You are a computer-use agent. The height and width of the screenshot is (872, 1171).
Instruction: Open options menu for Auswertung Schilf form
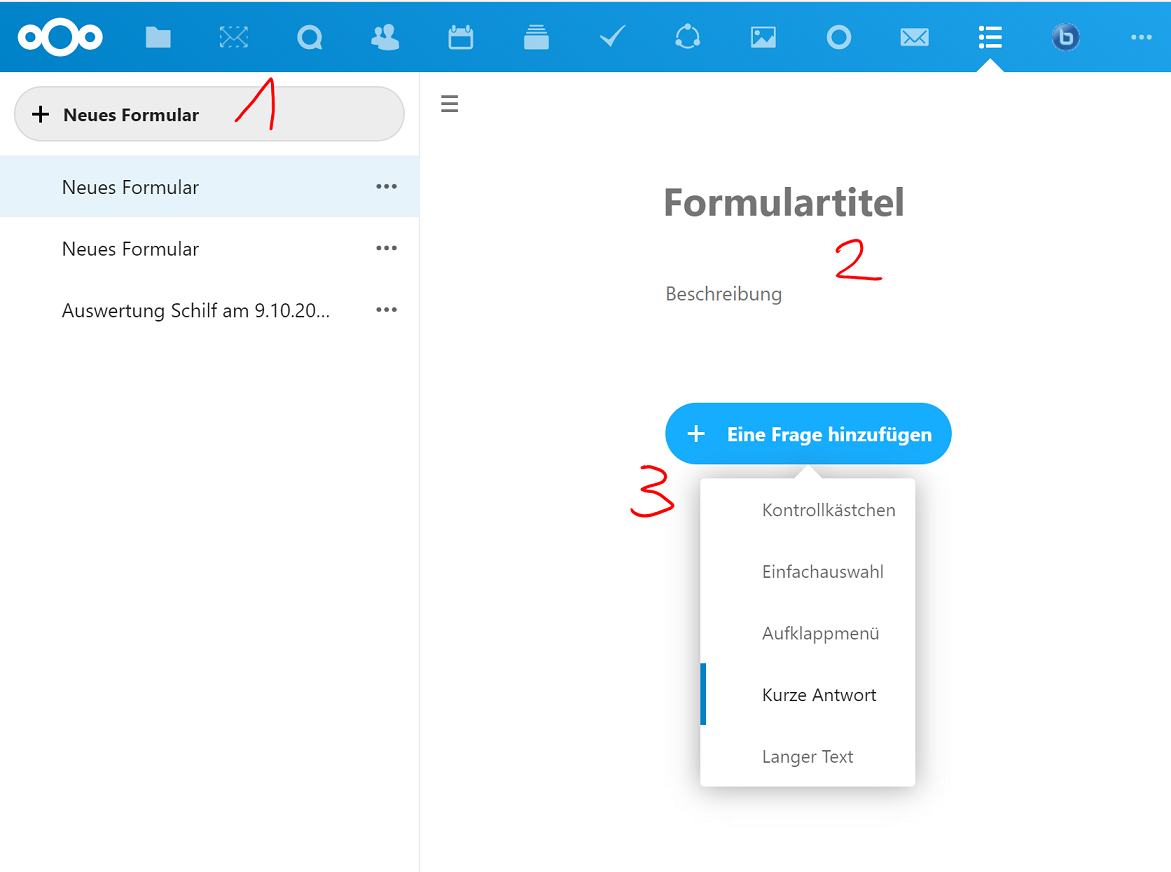[386, 311]
